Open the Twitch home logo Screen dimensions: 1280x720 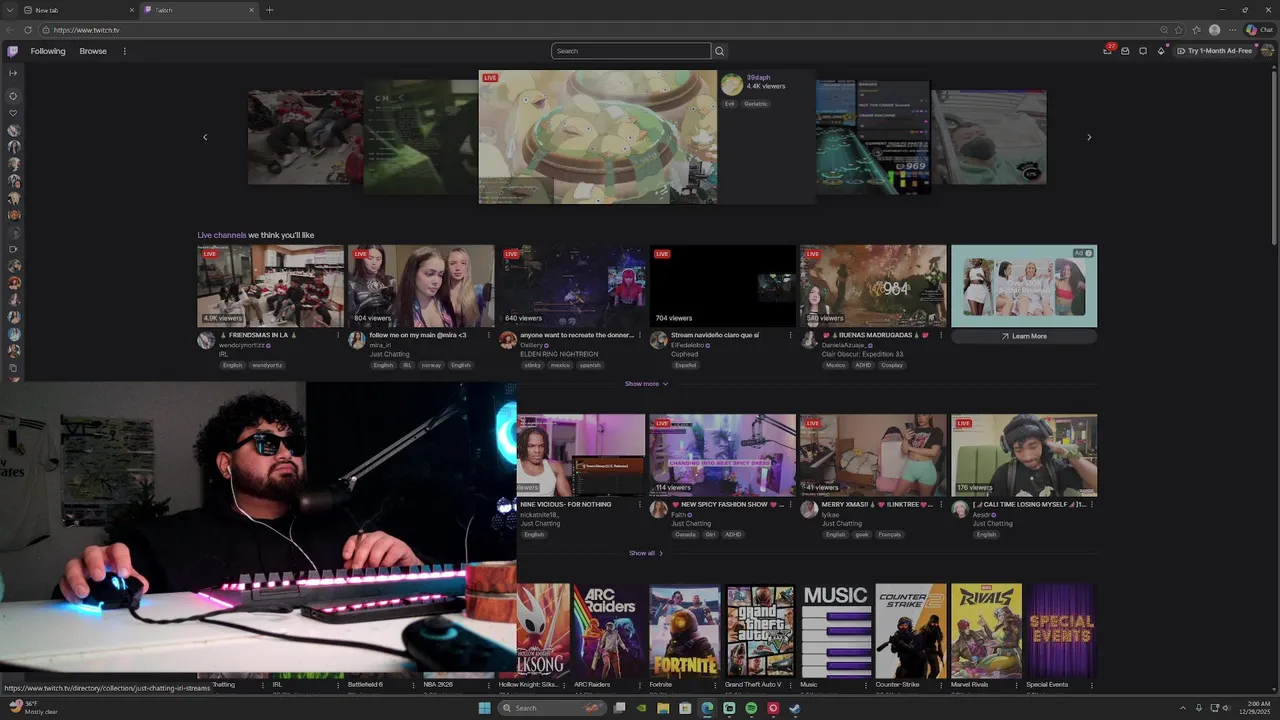12,51
